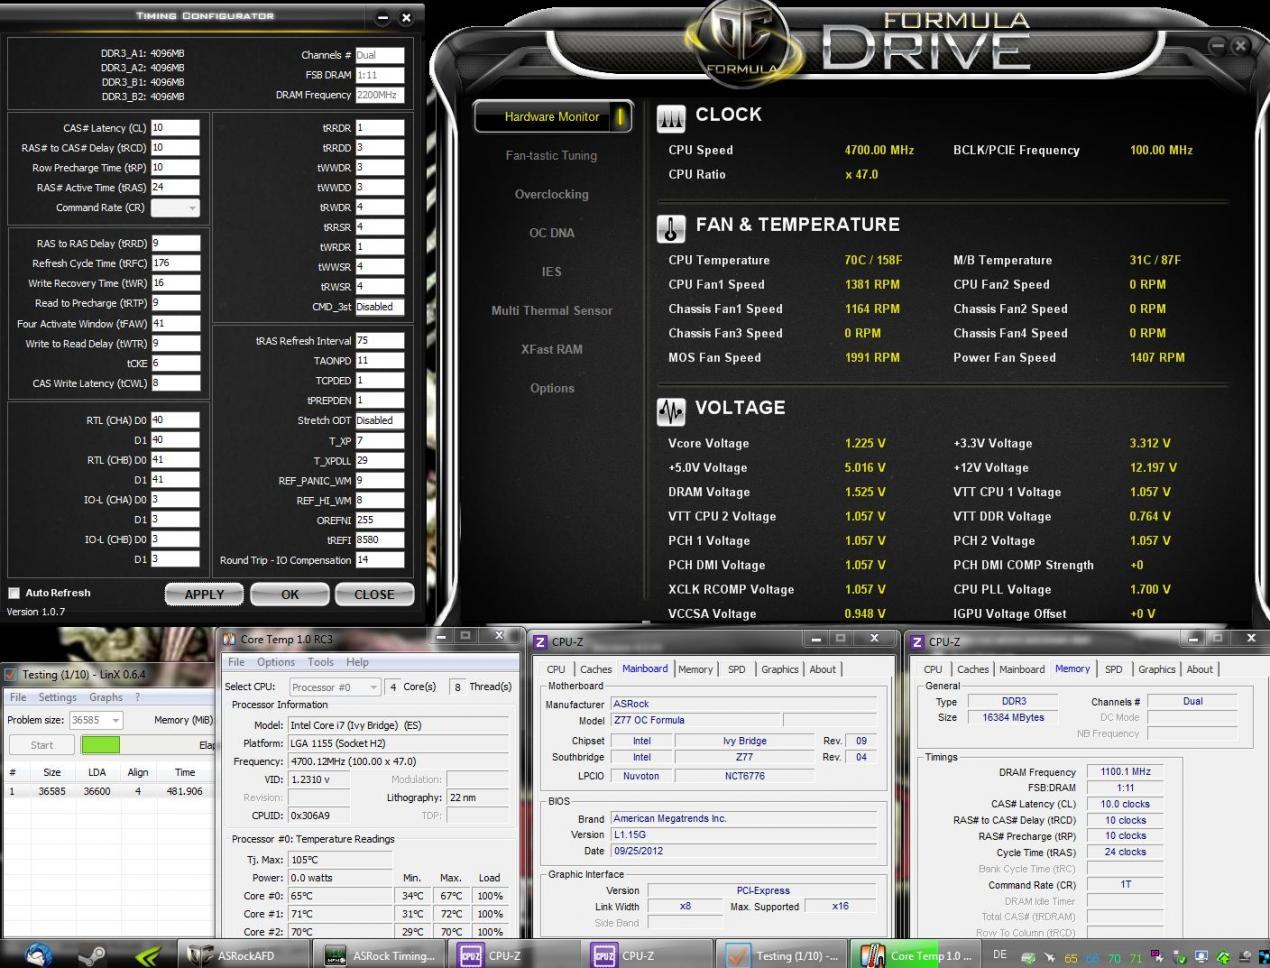The height and width of the screenshot is (968, 1270).
Task: Expand the LinX Problem size dropdown
Action: pos(96,720)
